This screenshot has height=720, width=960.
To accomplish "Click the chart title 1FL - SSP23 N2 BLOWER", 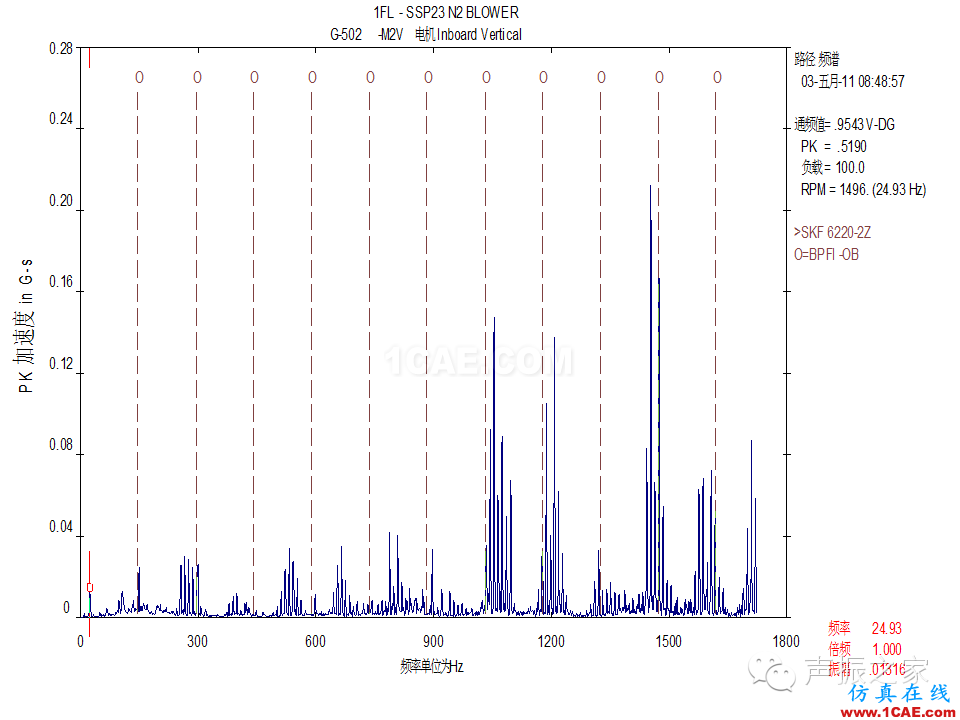I will click(446, 12).
